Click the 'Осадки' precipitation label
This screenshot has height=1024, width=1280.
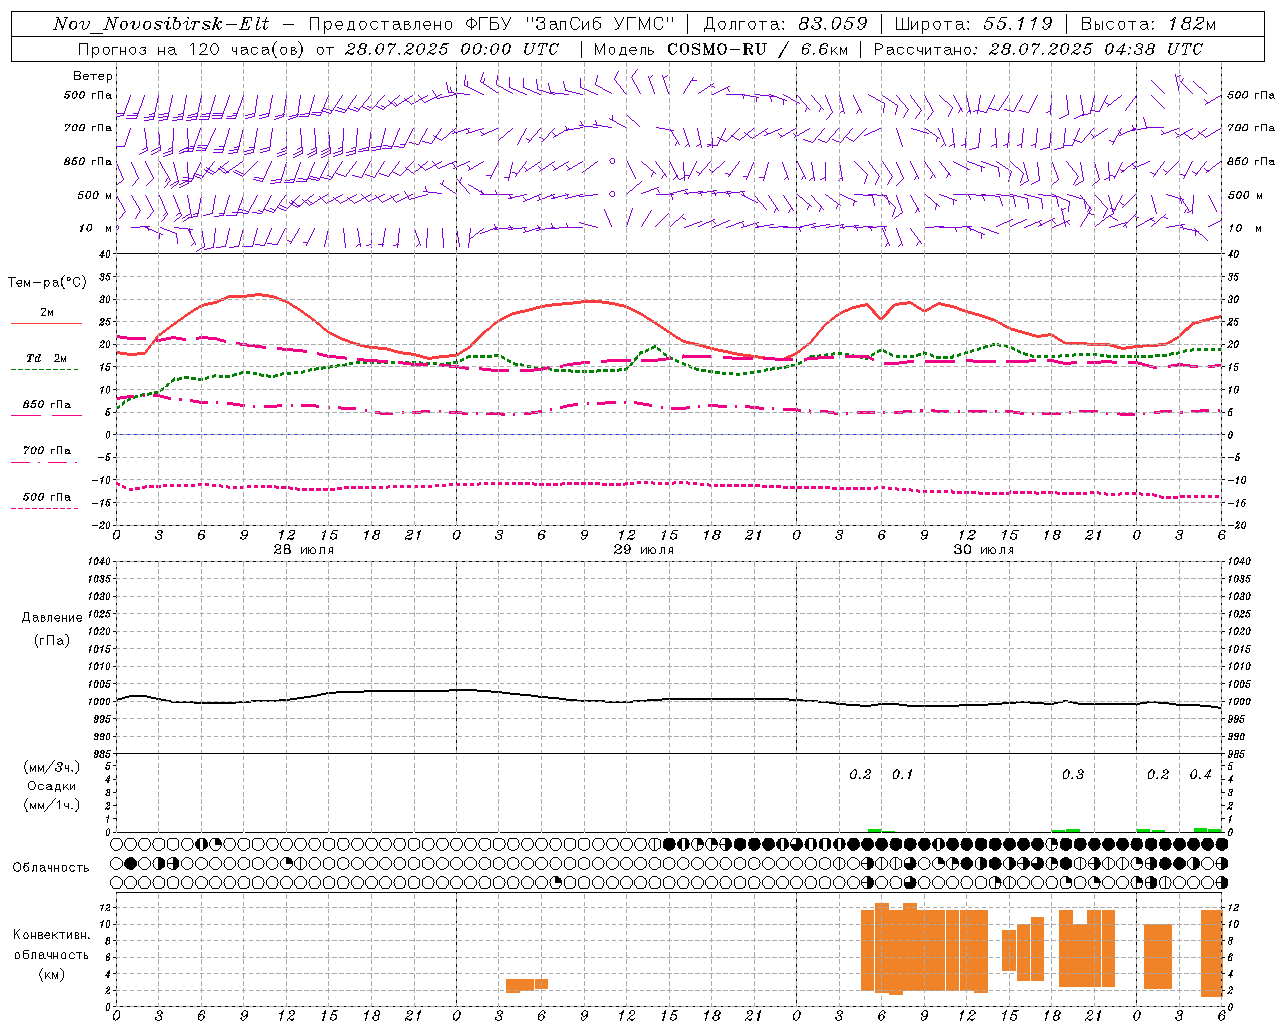click(x=51, y=786)
